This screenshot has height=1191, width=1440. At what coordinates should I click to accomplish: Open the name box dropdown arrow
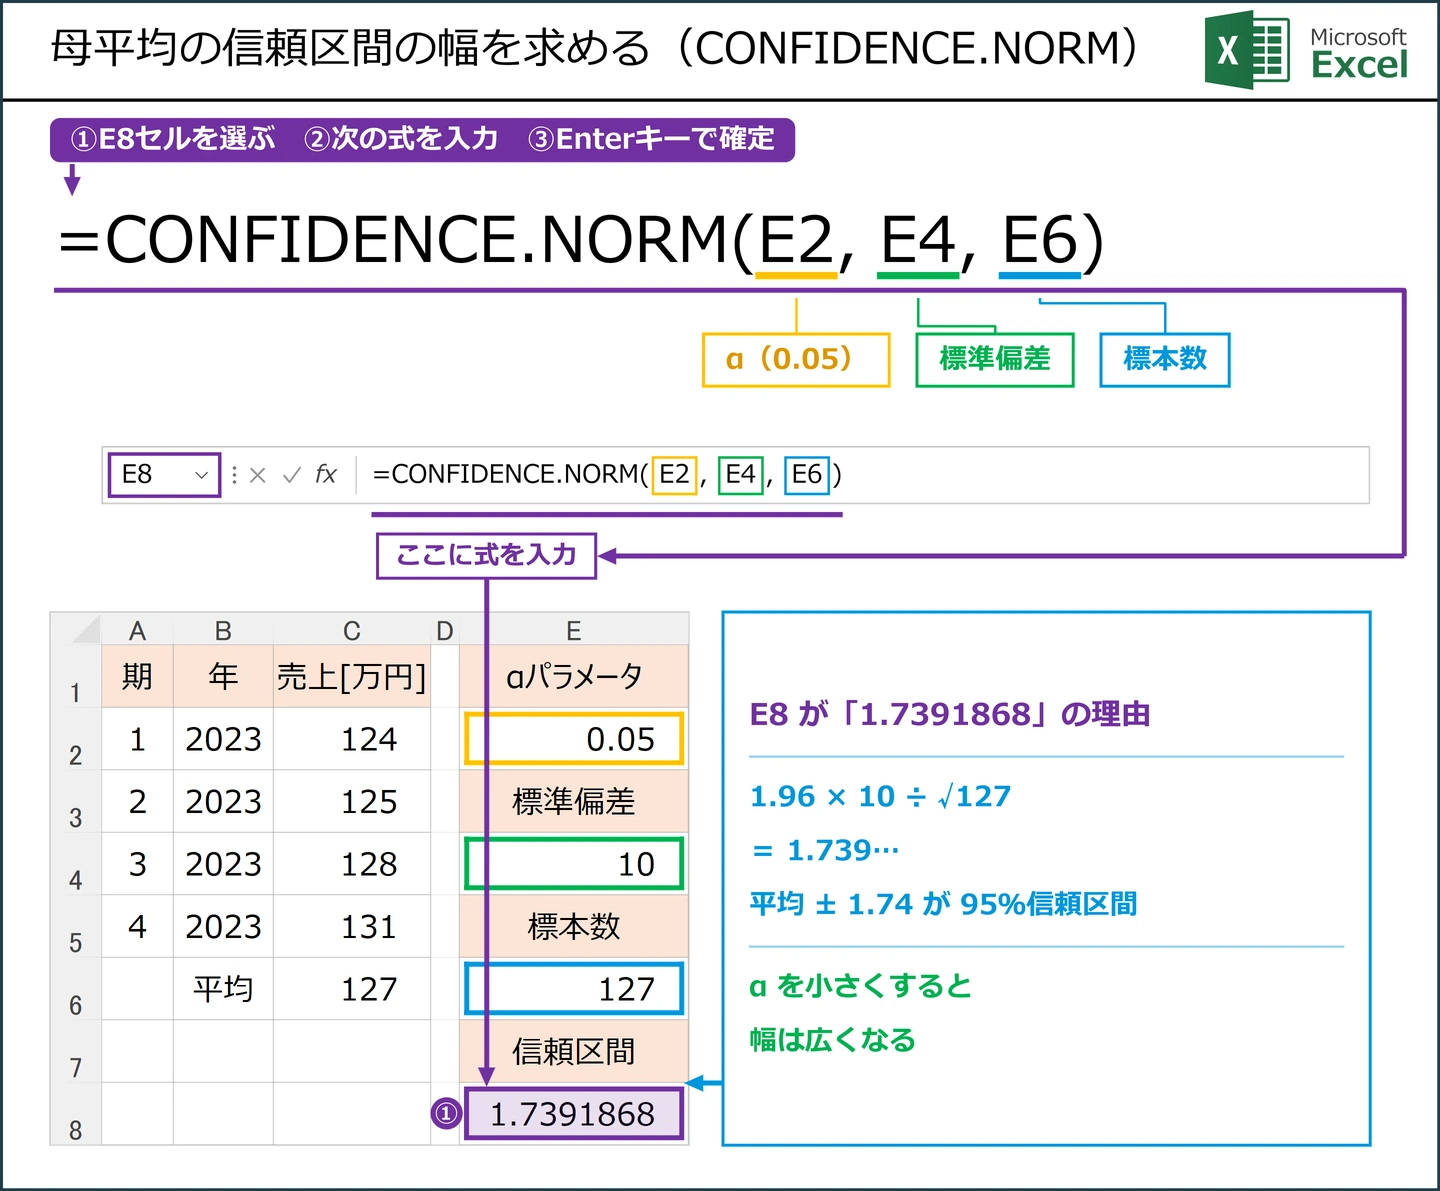pos(201,475)
